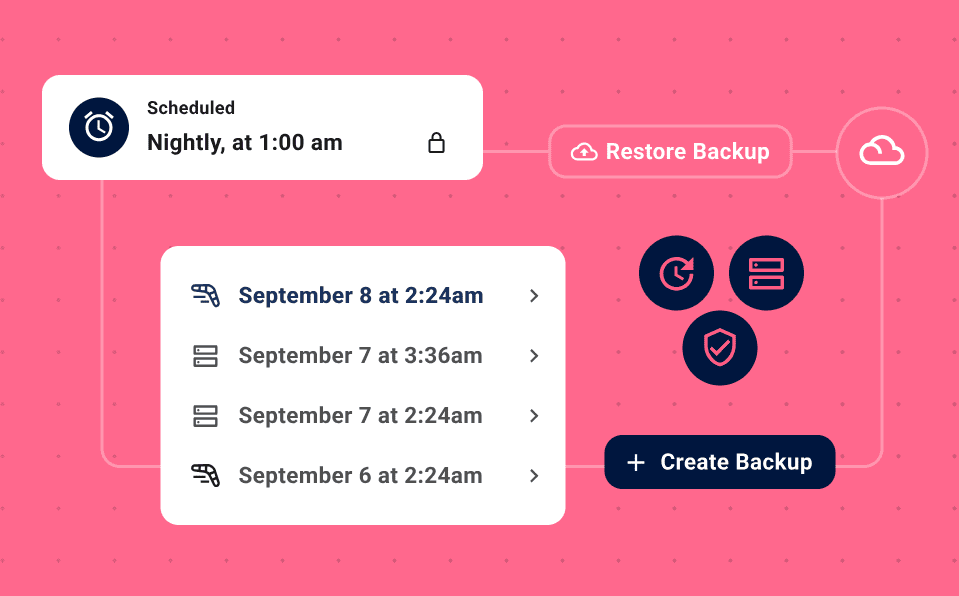Click the boomerang icon beside September 8
This screenshot has height=596, width=959.
click(x=206, y=296)
